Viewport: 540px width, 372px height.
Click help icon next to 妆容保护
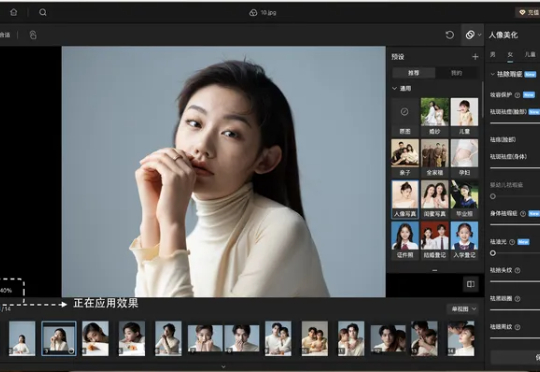517,95
